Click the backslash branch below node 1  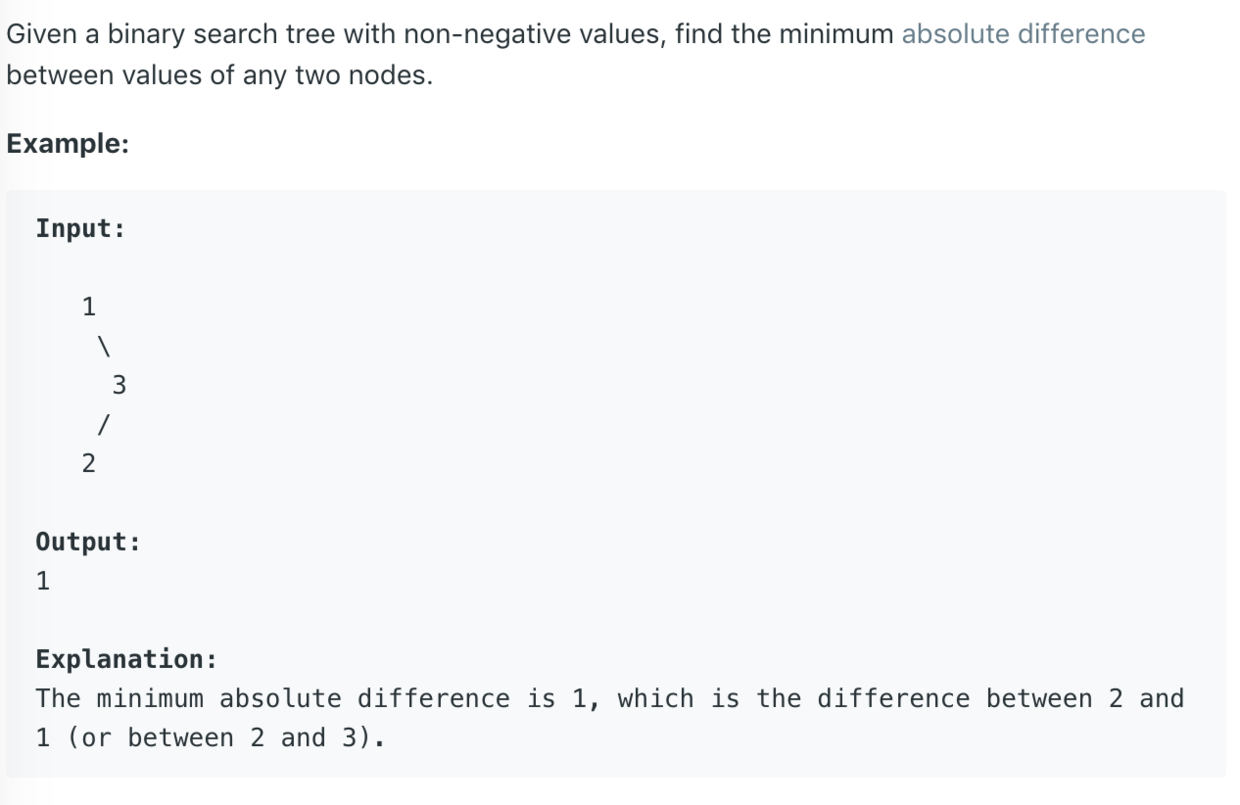(x=103, y=346)
